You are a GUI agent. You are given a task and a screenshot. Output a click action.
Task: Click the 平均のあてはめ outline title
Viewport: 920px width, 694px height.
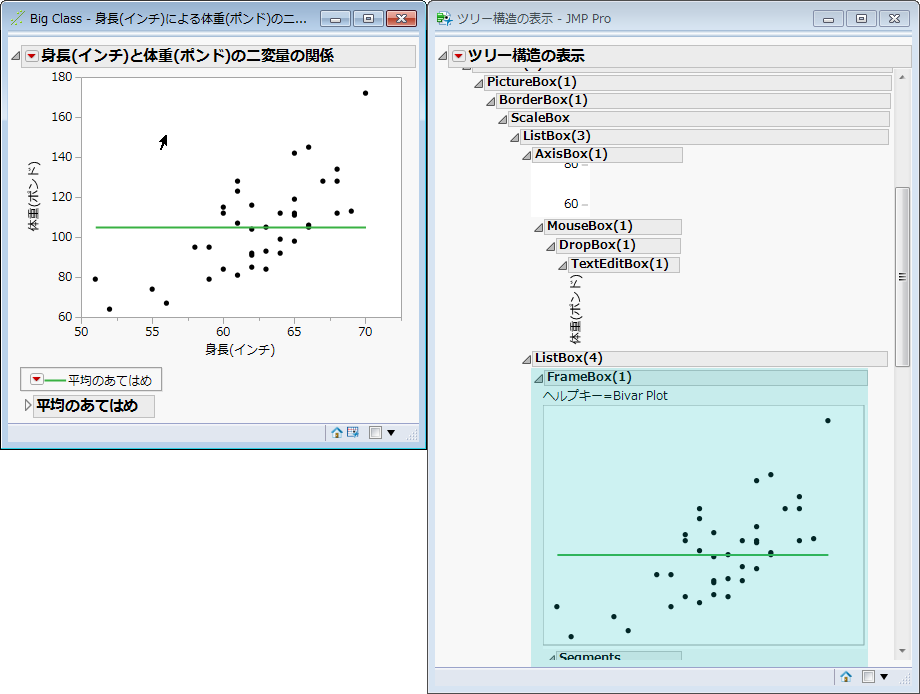point(87,405)
